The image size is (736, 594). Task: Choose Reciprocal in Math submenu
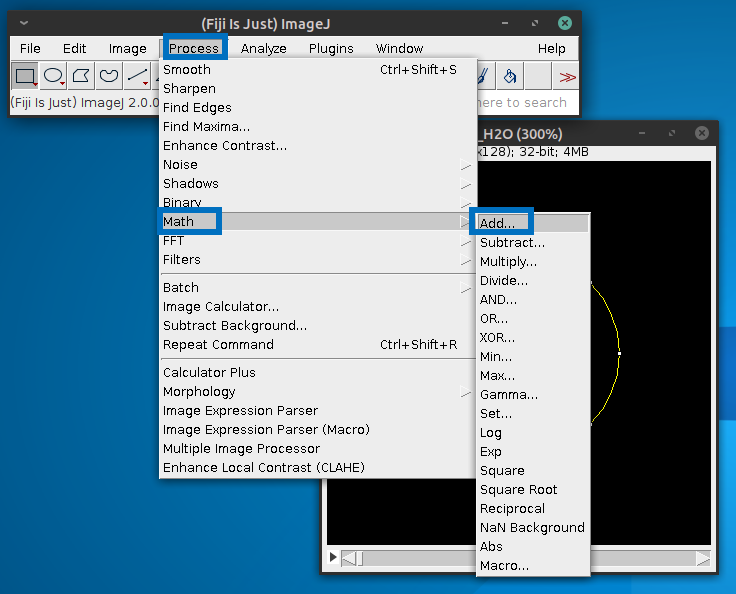click(x=533, y=509)
